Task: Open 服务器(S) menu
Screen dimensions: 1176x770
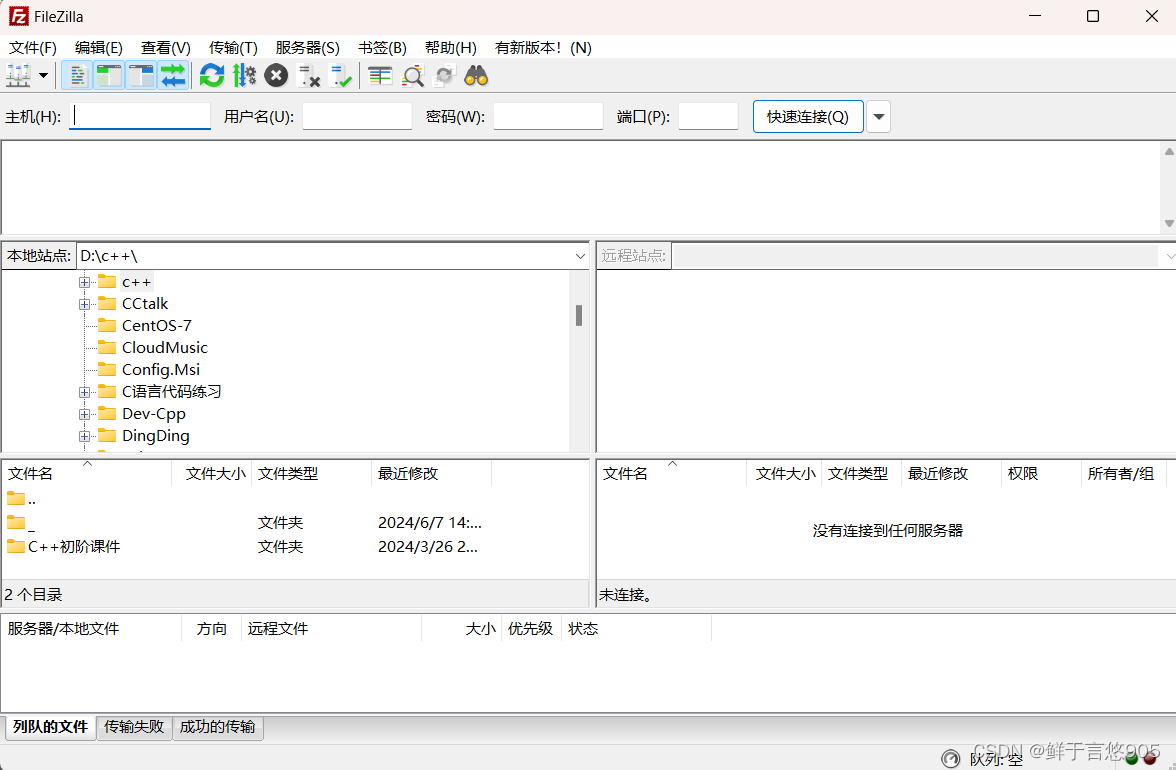Action: coord(308,48)
